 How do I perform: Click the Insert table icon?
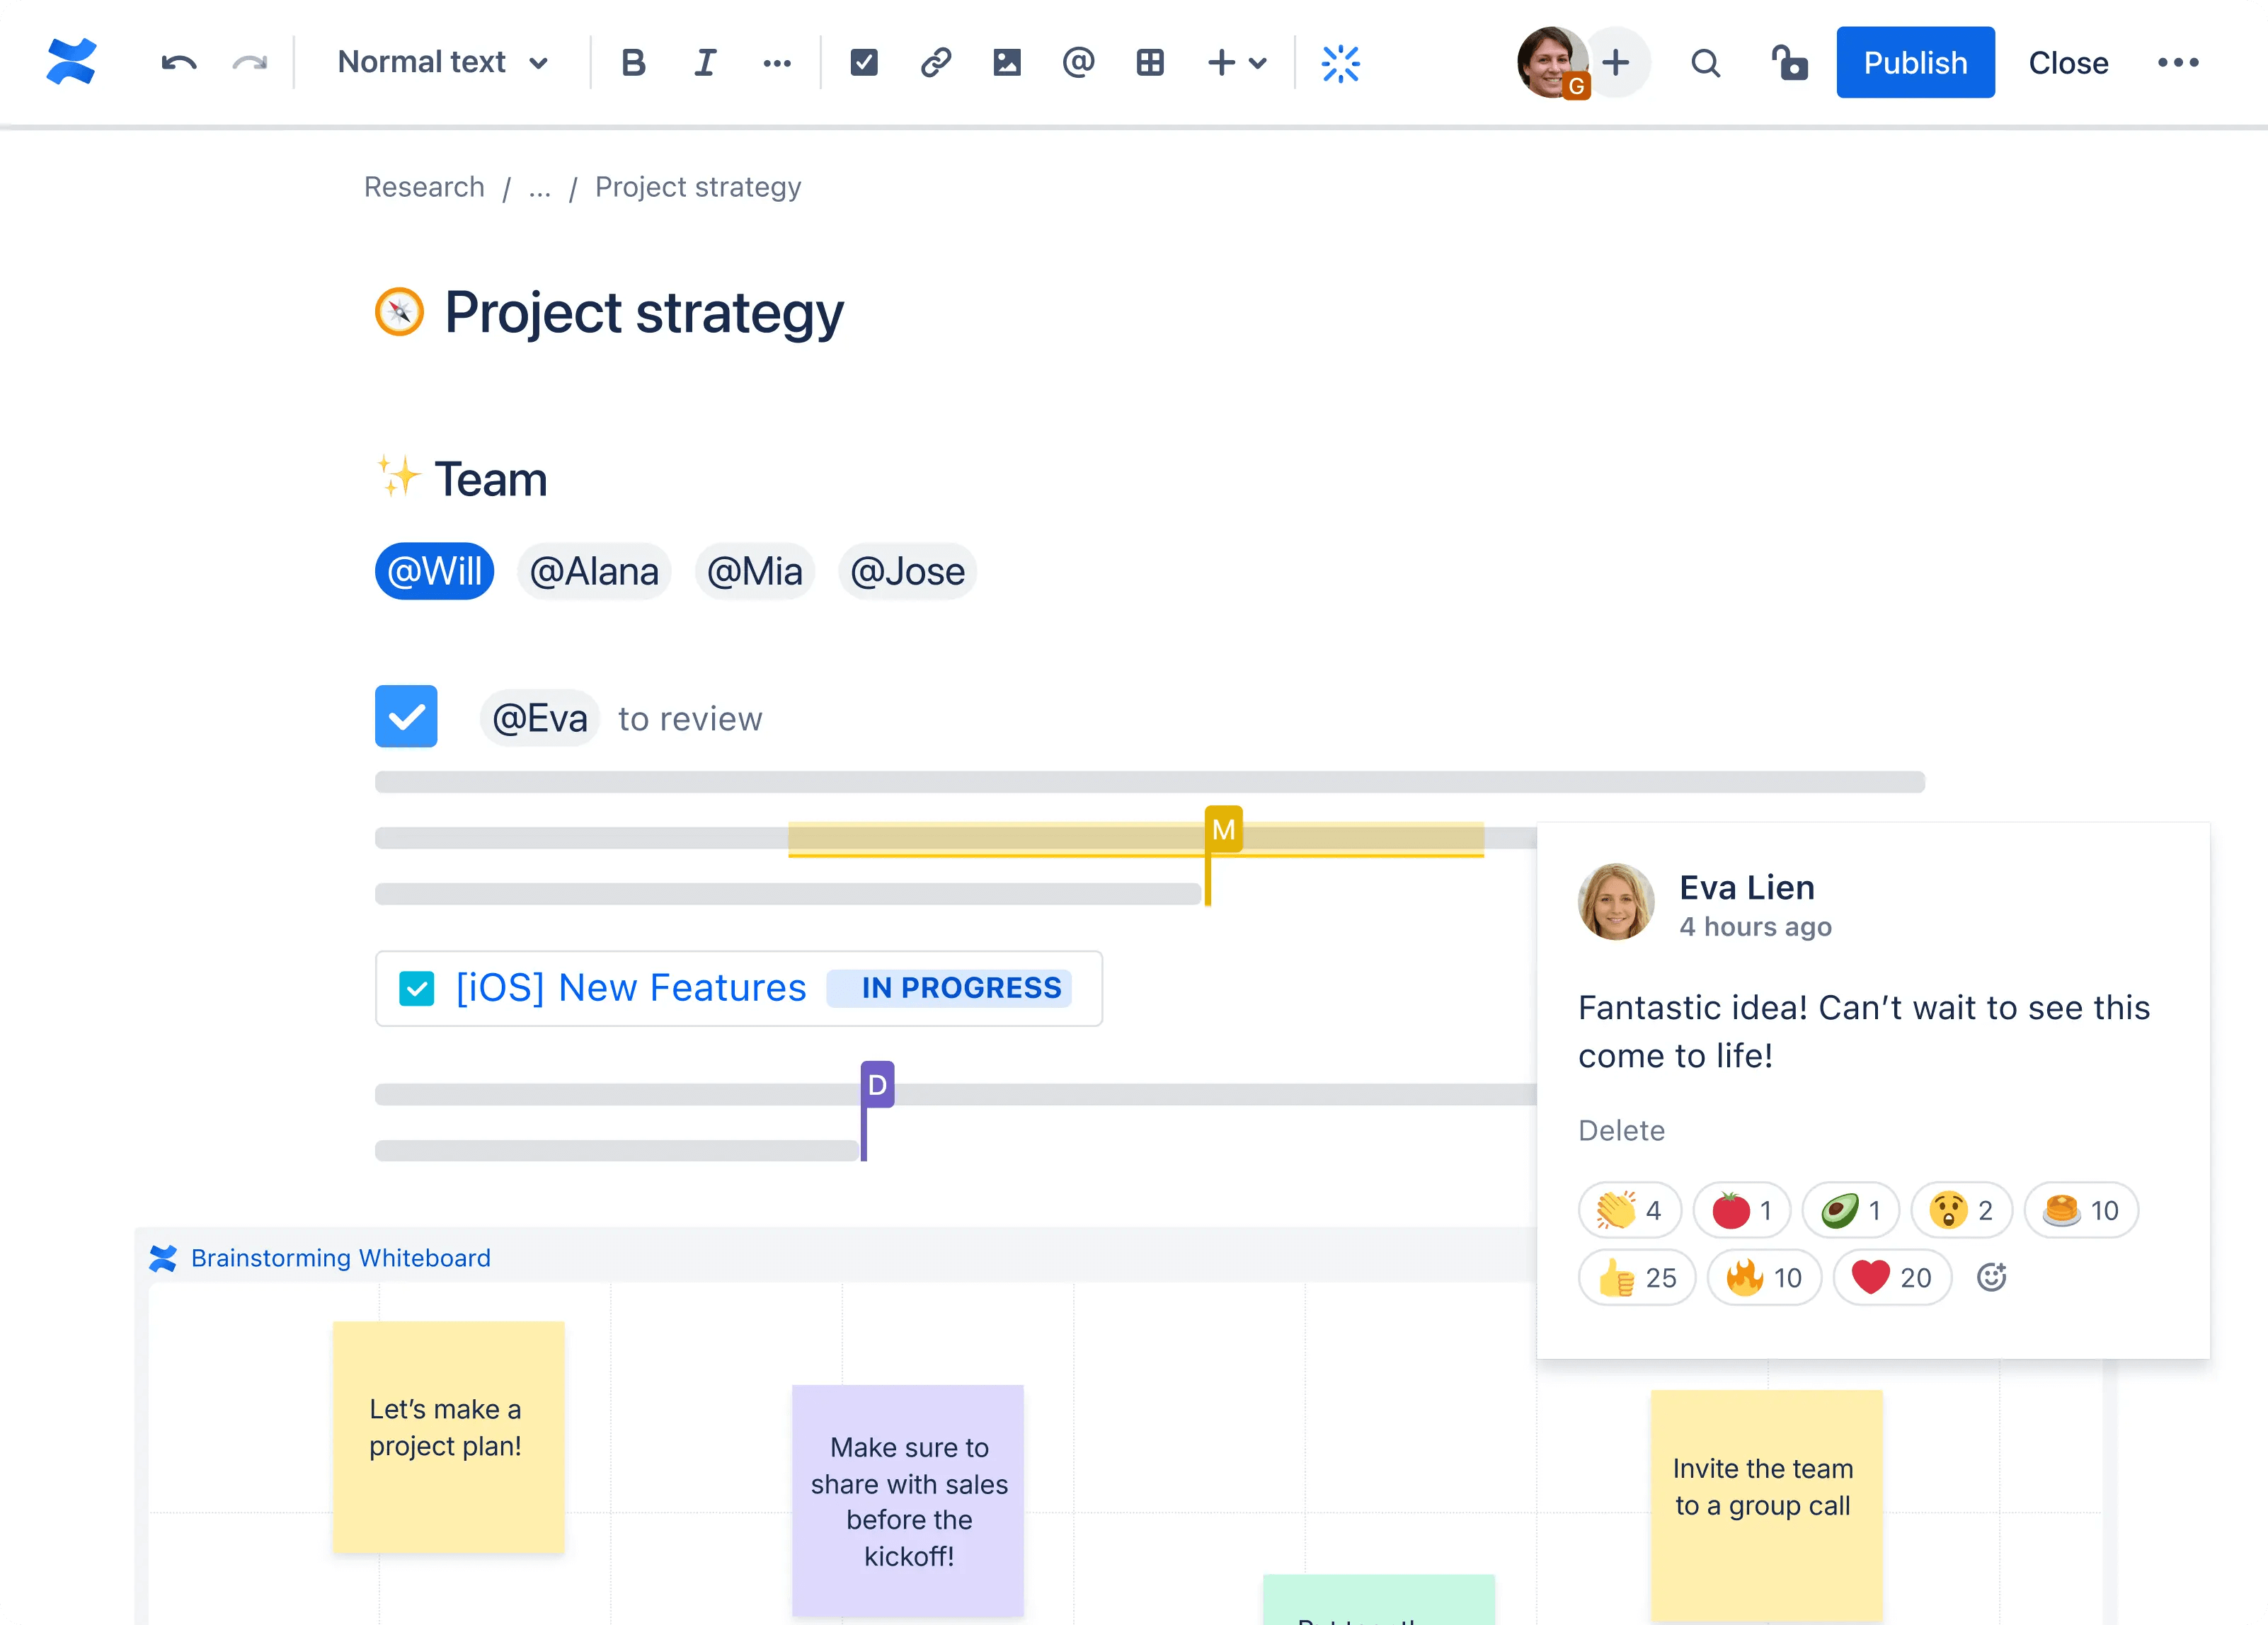pos(1150,63)
